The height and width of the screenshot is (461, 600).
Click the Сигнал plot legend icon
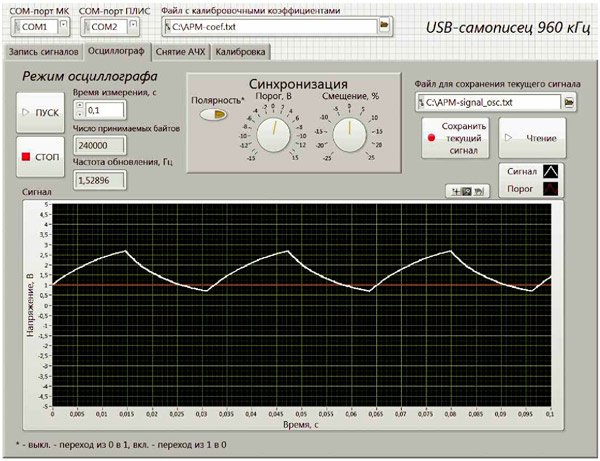(x=551, y=172)
